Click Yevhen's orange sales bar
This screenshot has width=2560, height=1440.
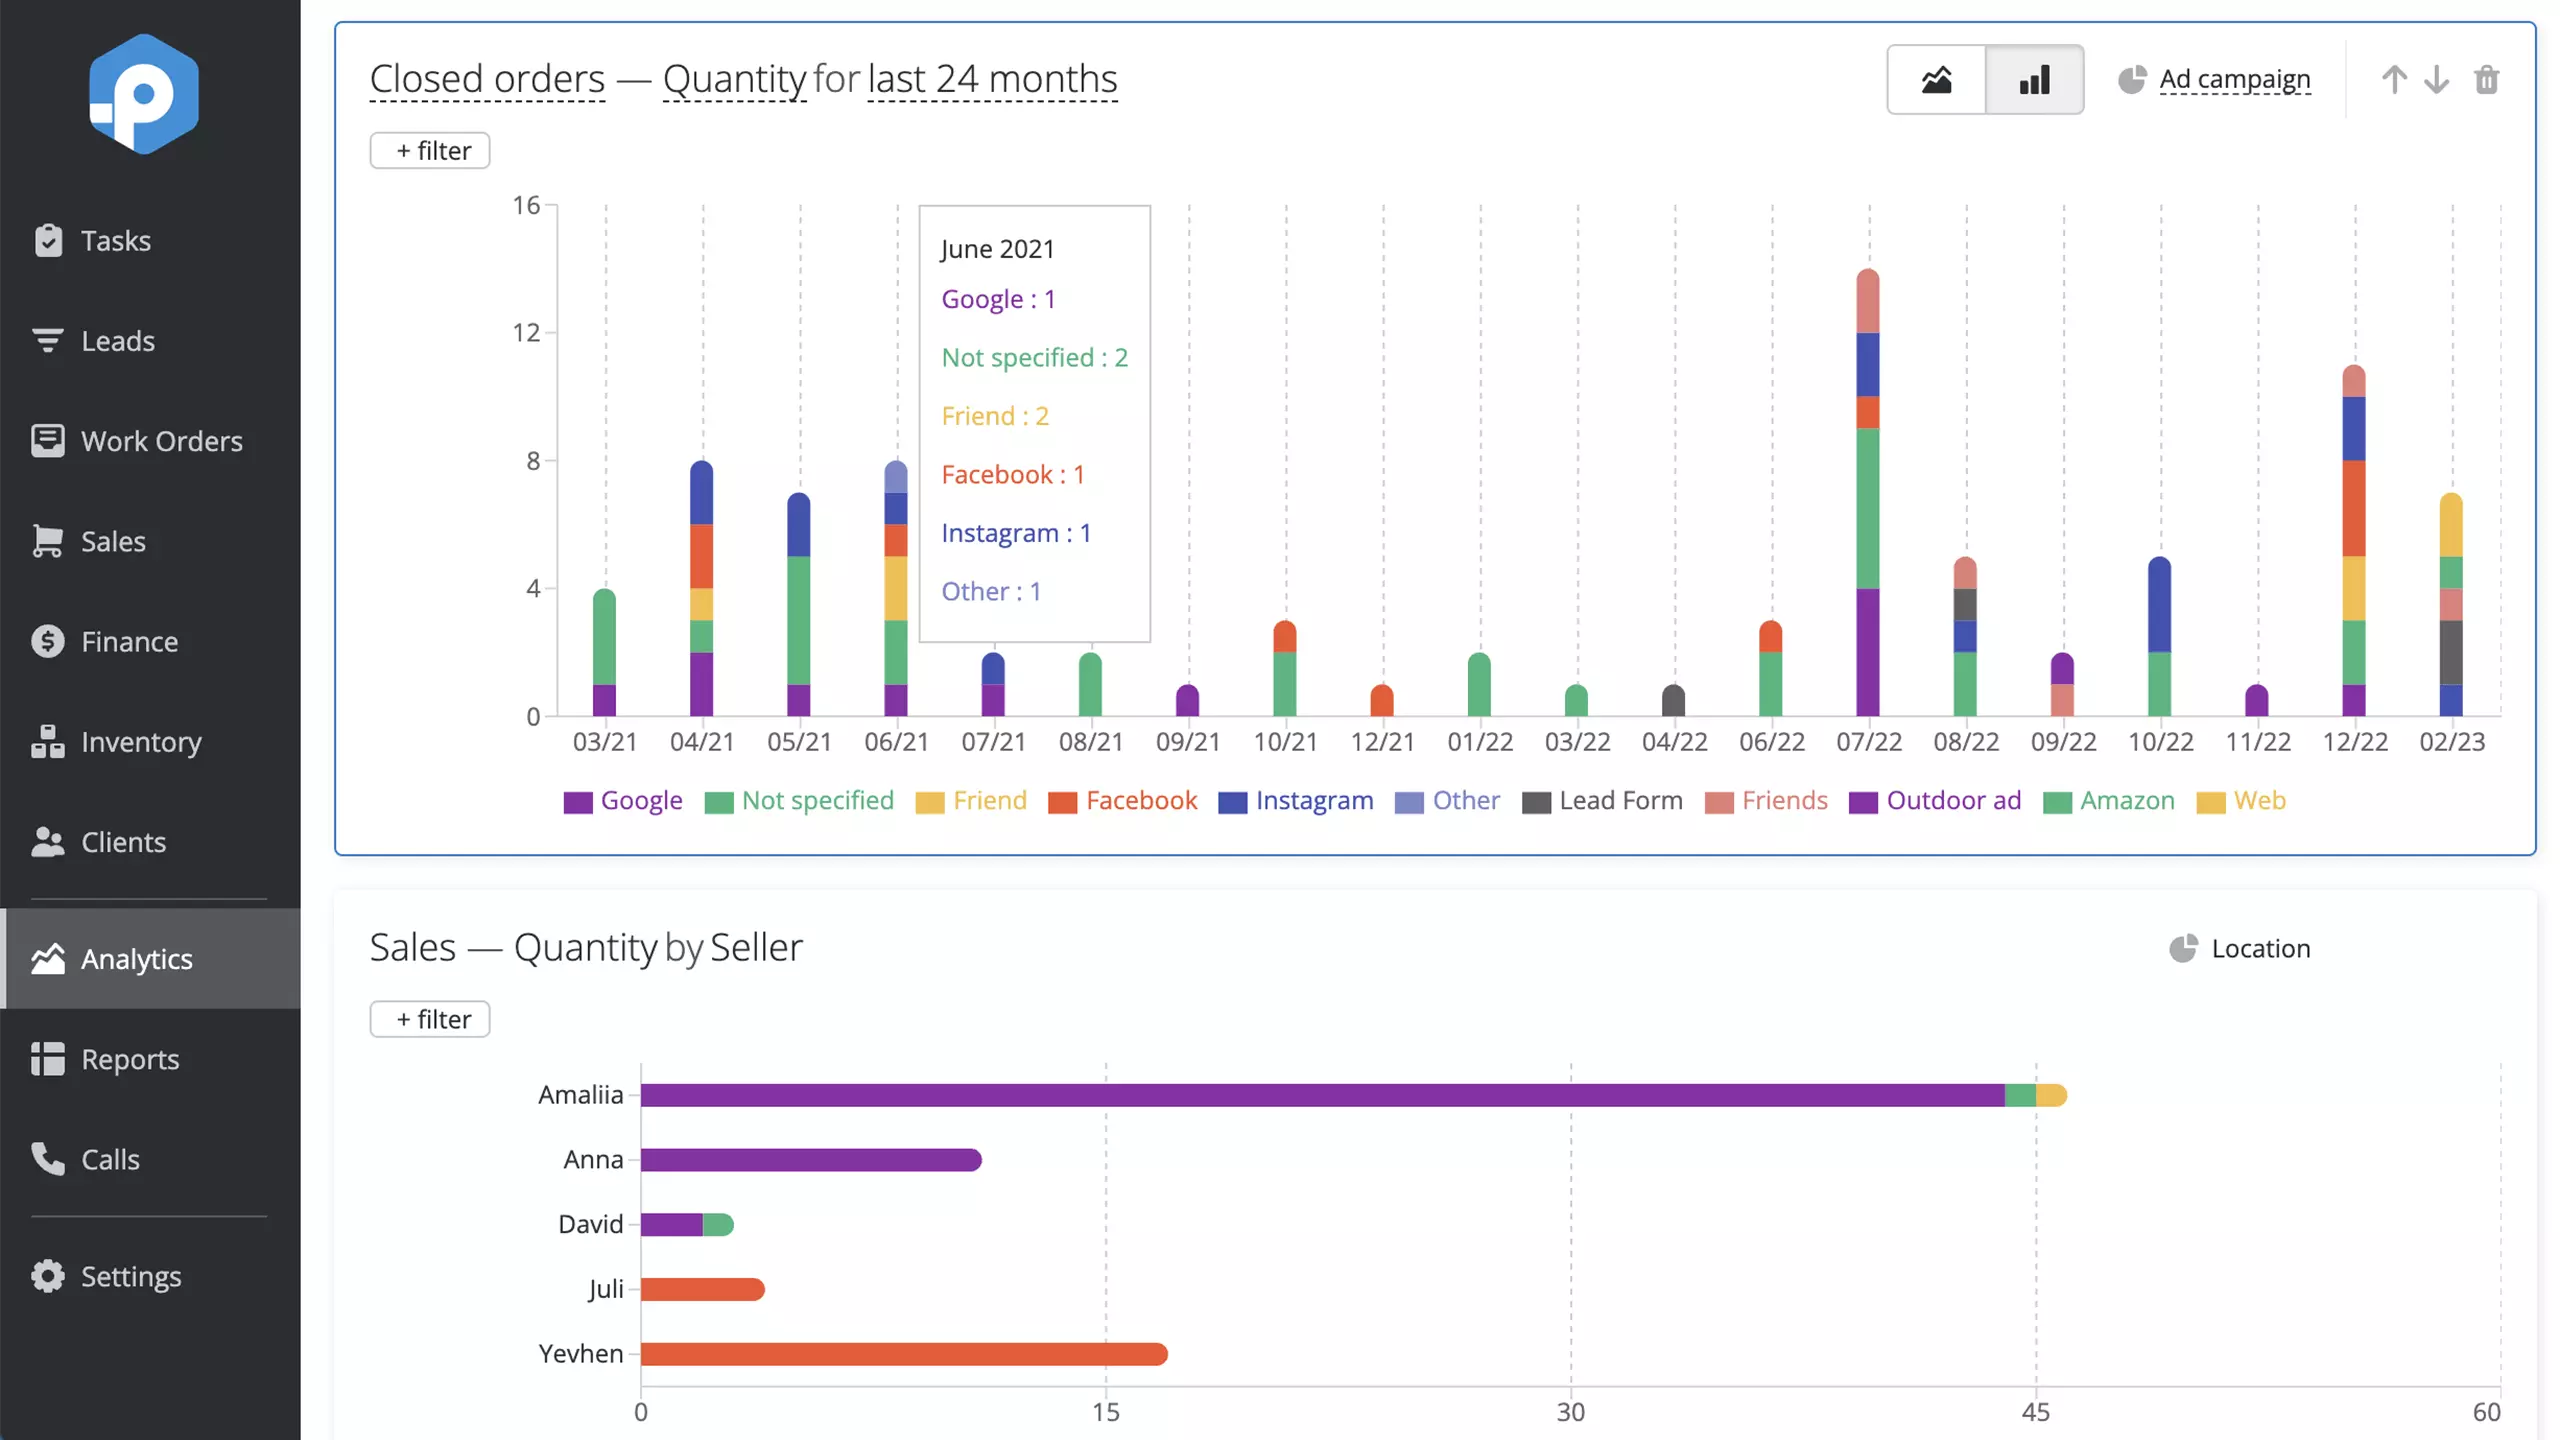pyautogui.click(x=904, y=1354)
